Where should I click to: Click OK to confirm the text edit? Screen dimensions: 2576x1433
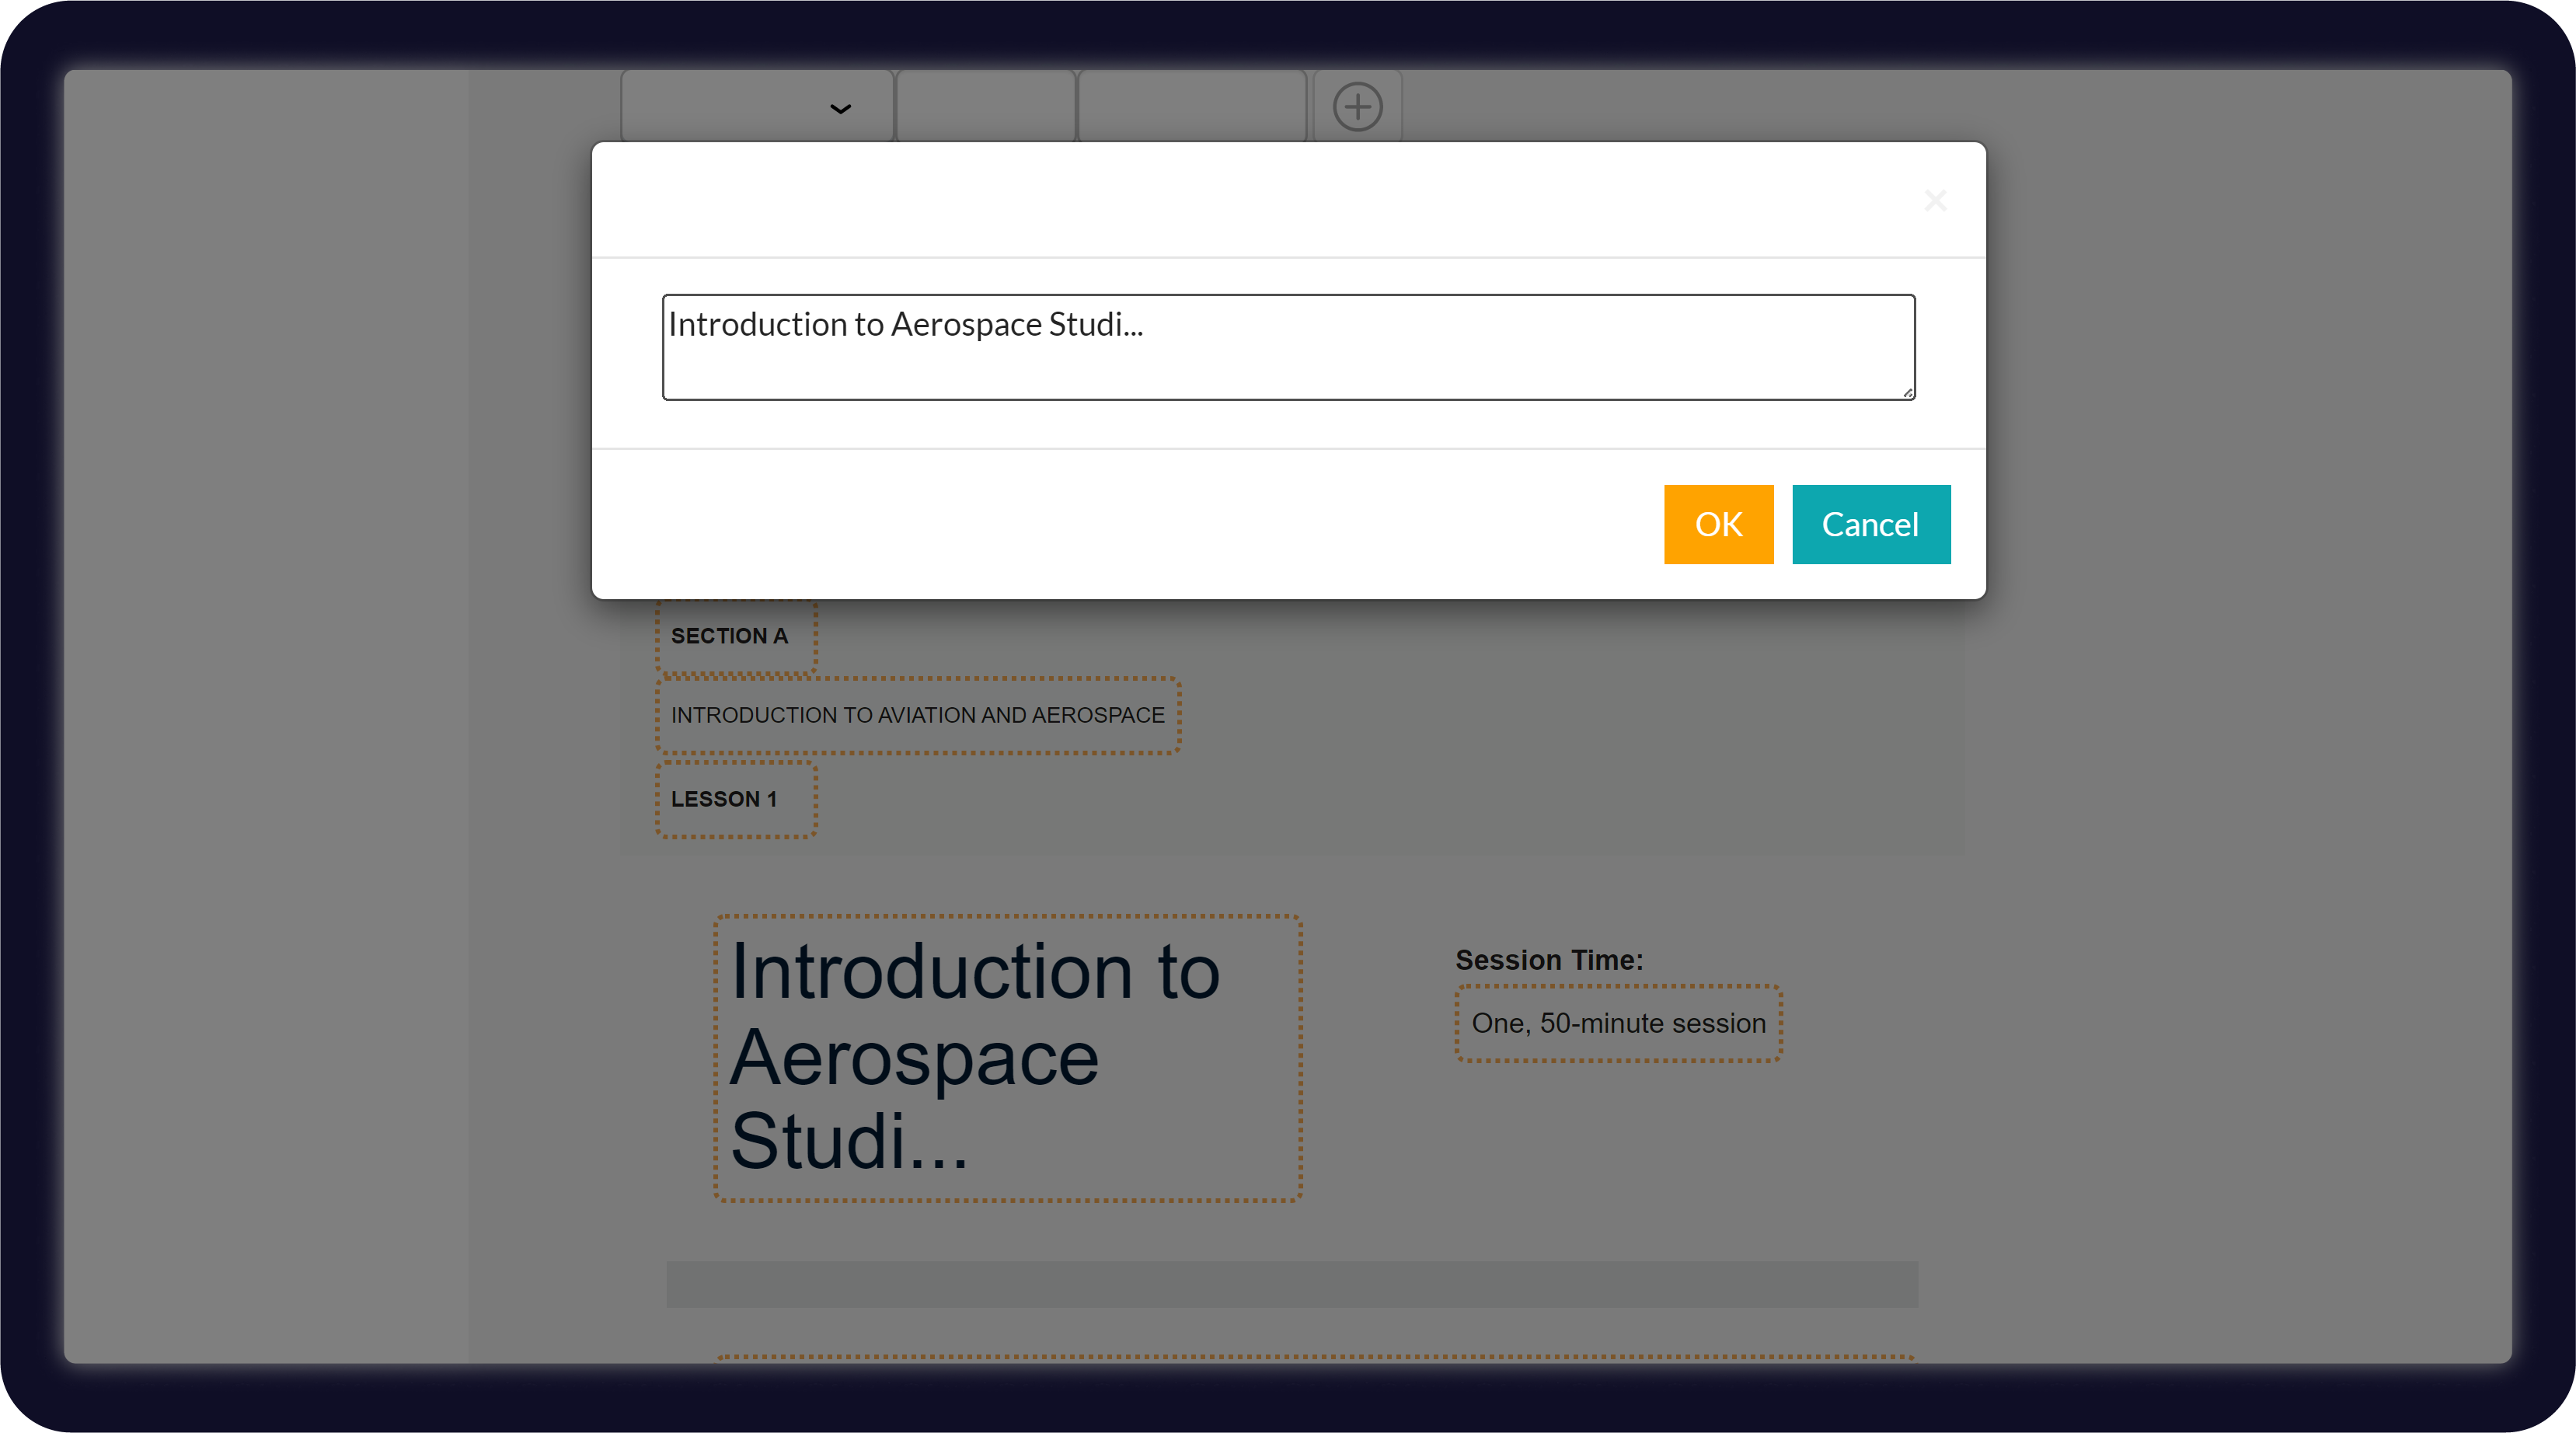tap(1718, 524)
